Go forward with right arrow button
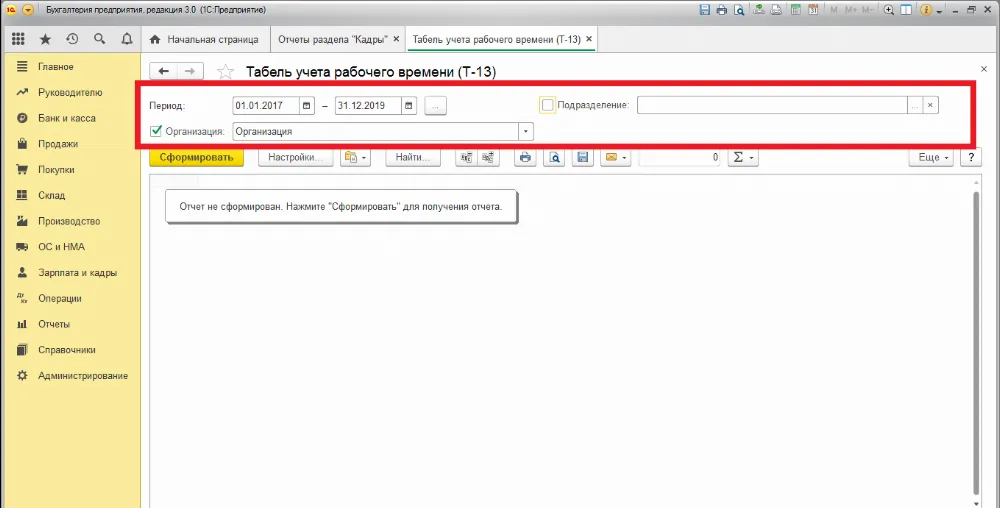Image resolution: width=1000 pixels, height=508 pixels. point(190,71)
